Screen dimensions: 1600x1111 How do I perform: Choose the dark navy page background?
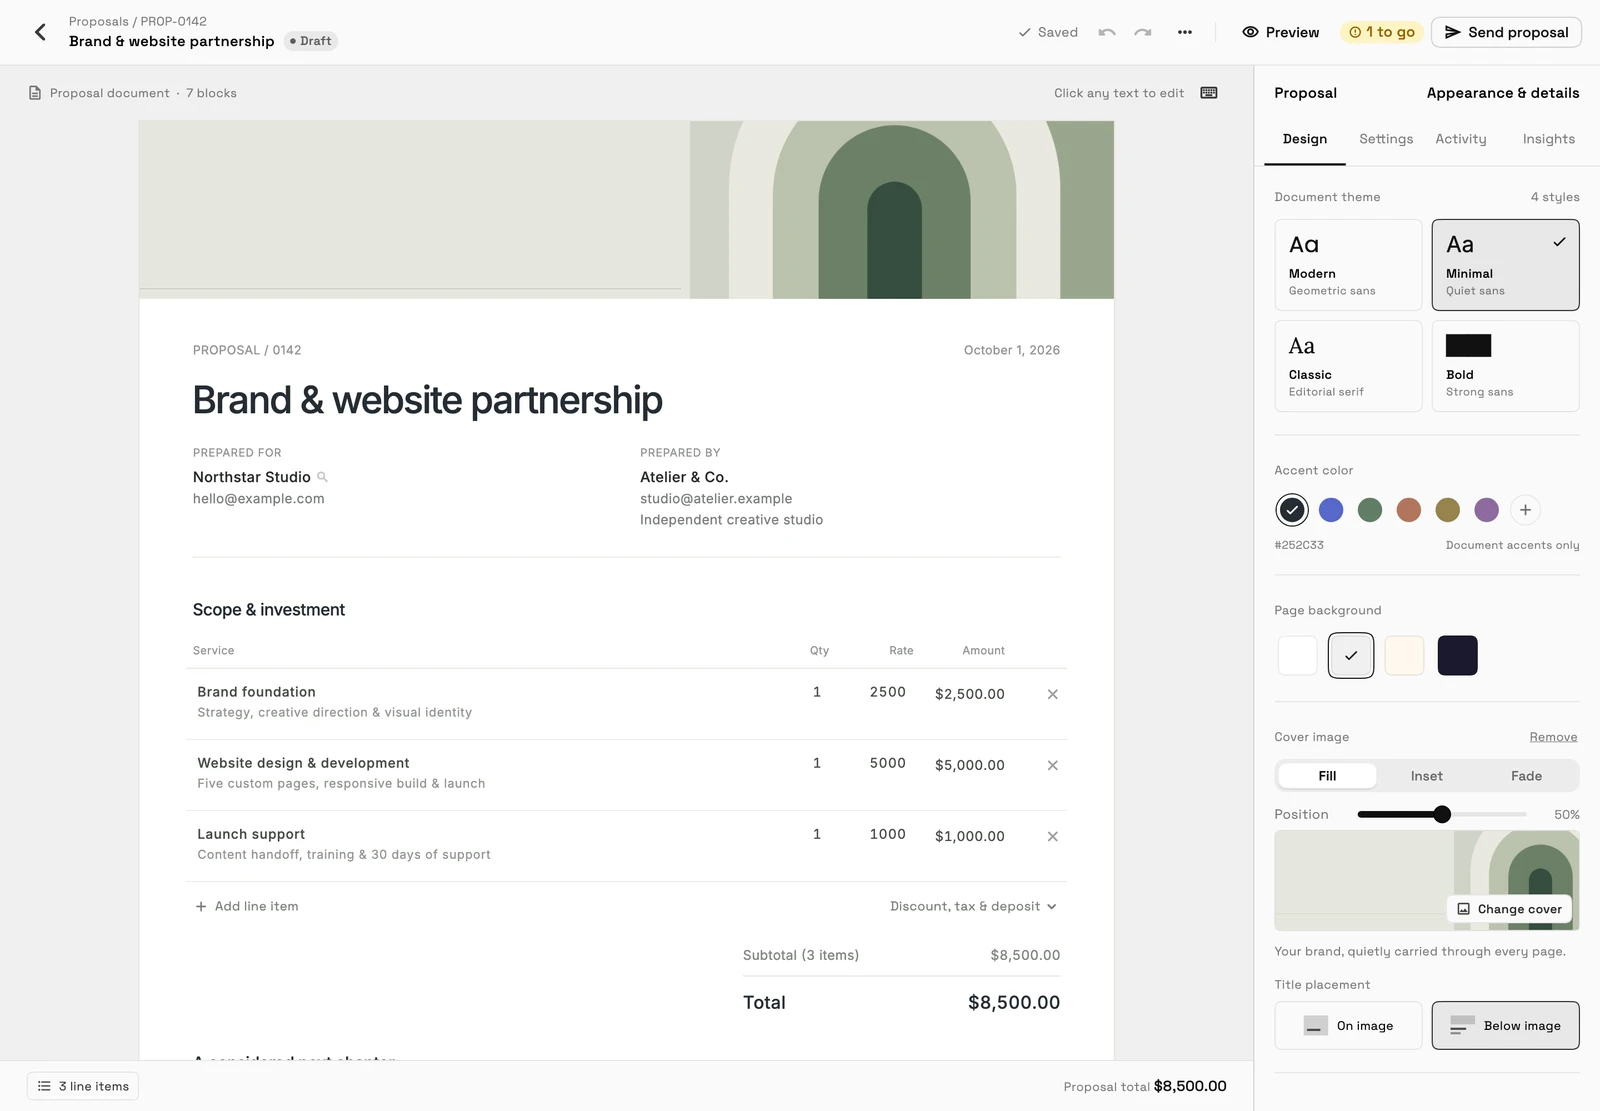click(x=1458, y=656)
